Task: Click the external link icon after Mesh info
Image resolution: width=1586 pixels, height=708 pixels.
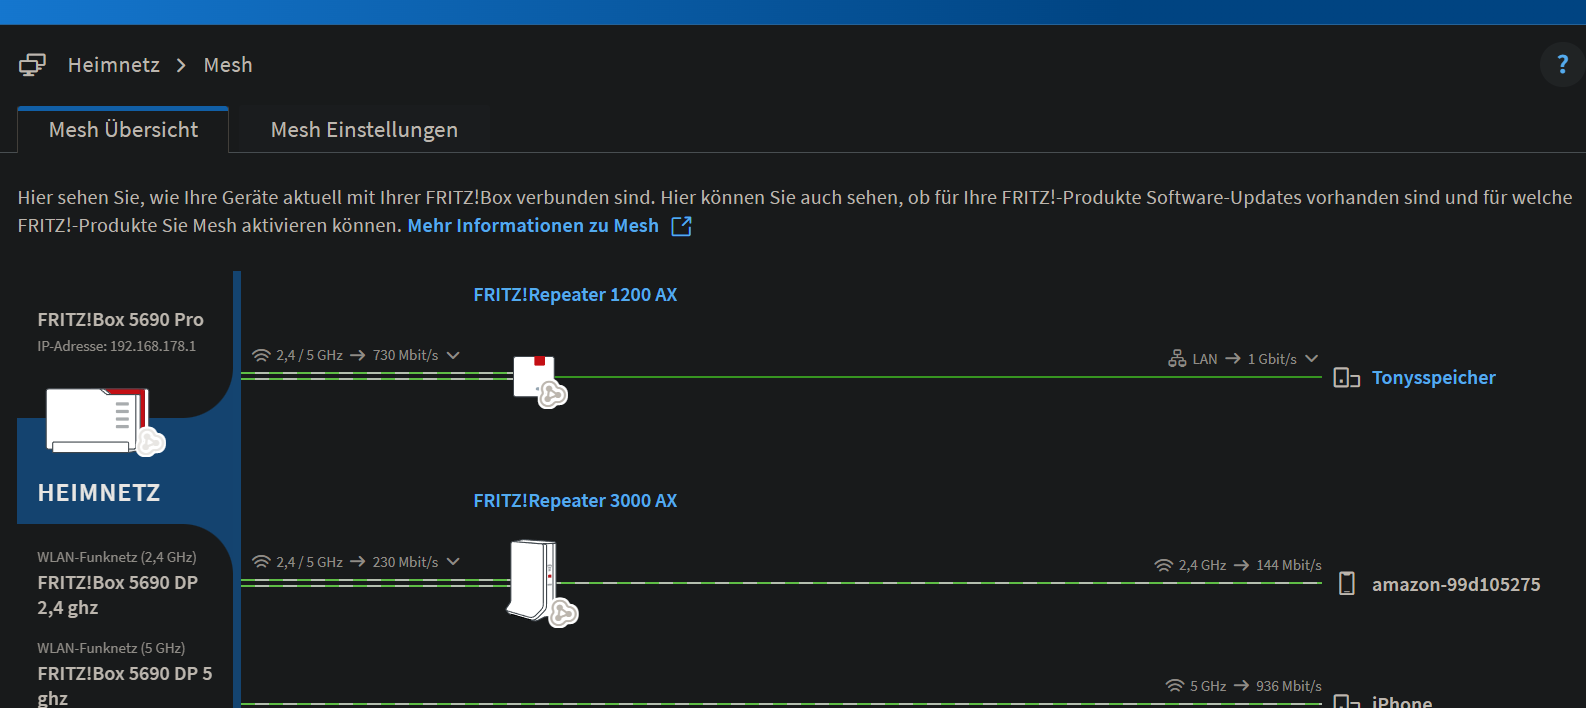Action: (x=681, y=226)
